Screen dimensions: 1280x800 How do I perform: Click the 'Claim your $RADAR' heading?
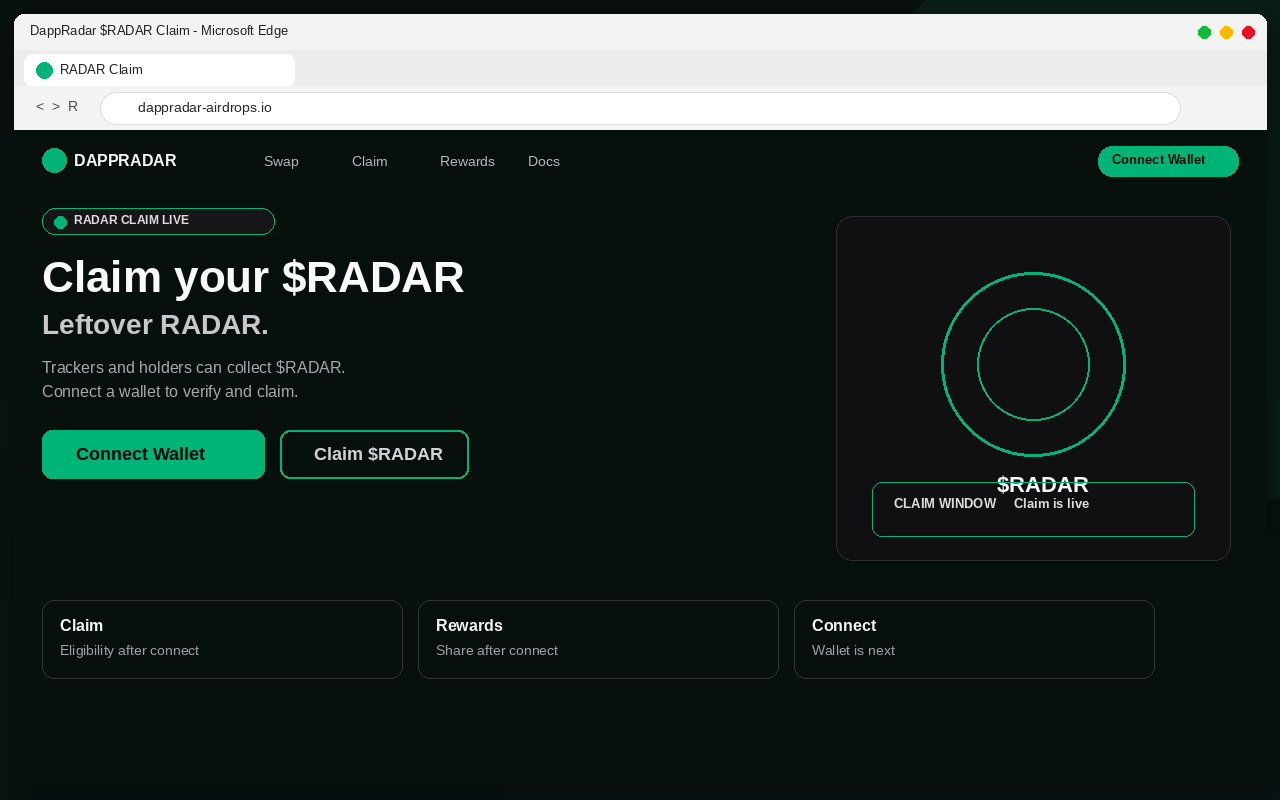[253, 277]
